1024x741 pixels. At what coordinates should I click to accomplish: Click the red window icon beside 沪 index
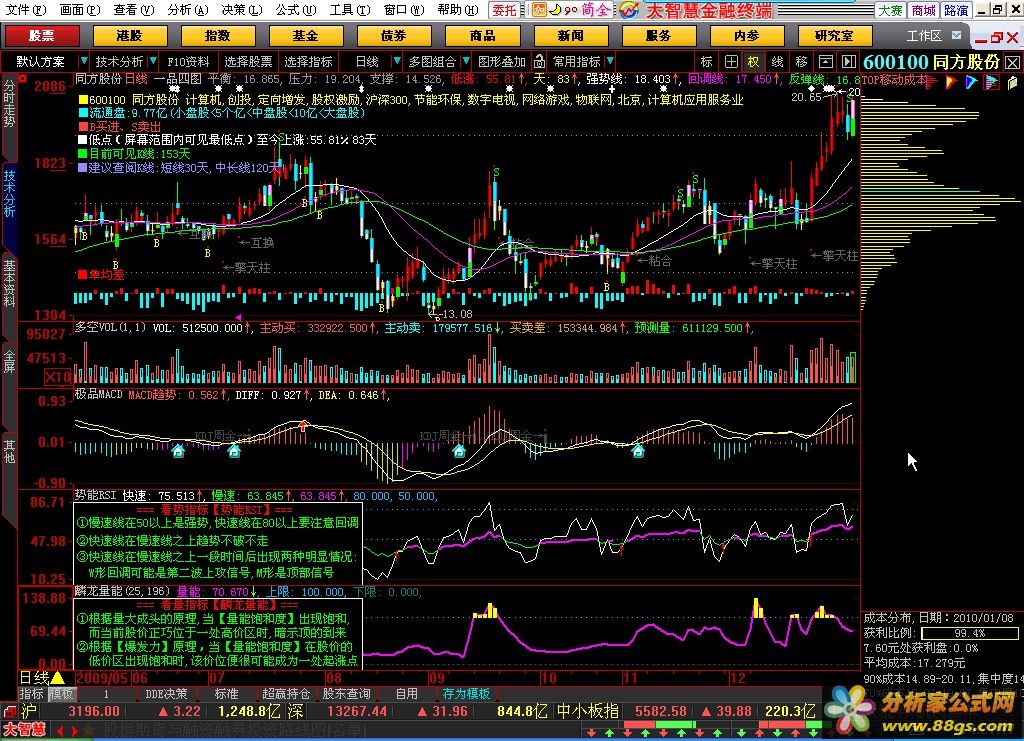click(9, 711)
